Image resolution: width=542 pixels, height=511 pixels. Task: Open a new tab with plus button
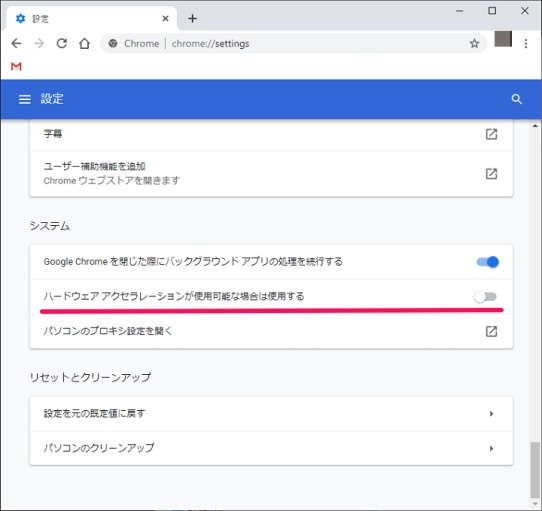[x=193, y=18]
